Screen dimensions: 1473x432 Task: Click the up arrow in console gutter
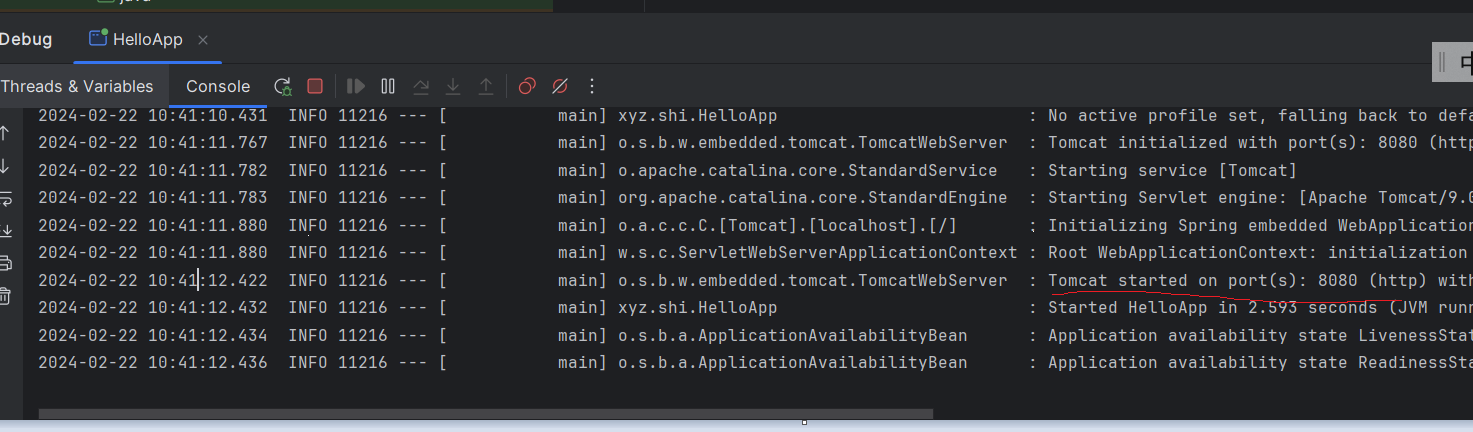click(x=5, y=133)
